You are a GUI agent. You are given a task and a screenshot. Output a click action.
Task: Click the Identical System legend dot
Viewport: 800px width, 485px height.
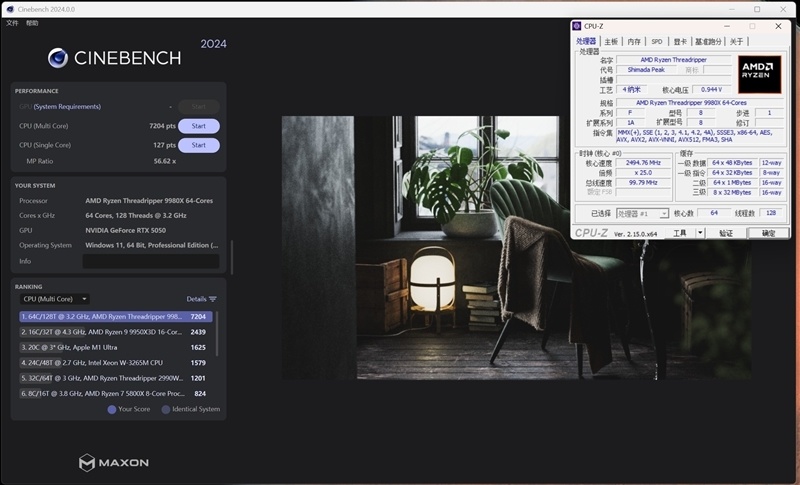166,409
